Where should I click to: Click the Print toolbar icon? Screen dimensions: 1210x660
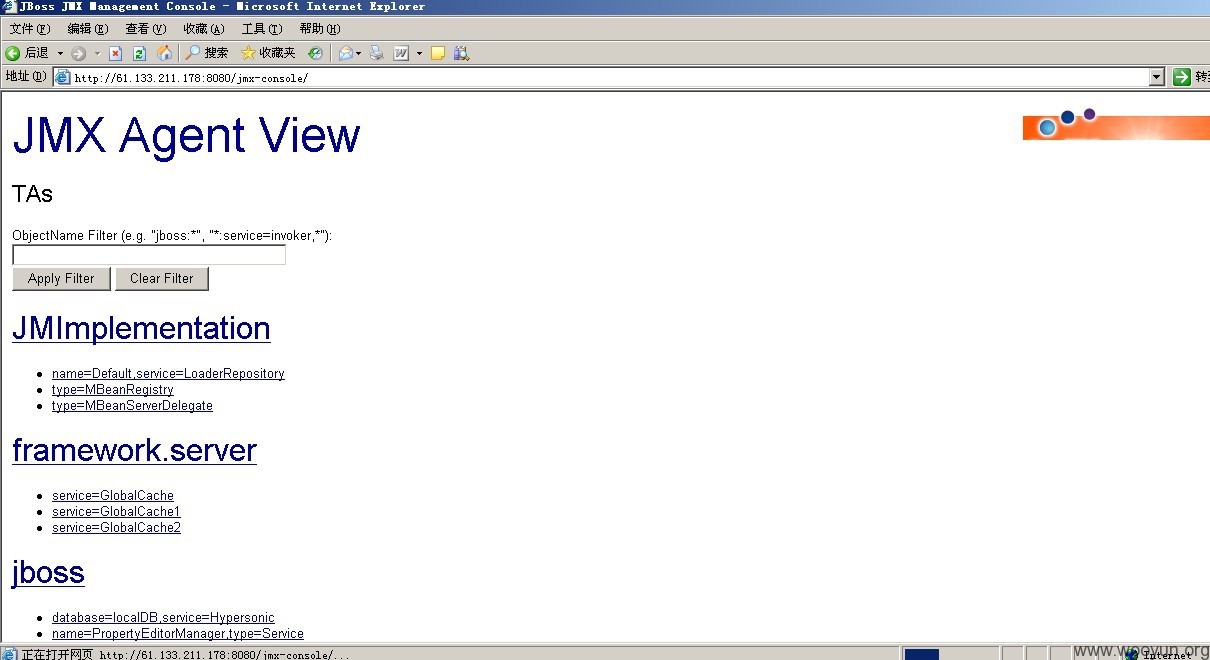tap(377, 53)
